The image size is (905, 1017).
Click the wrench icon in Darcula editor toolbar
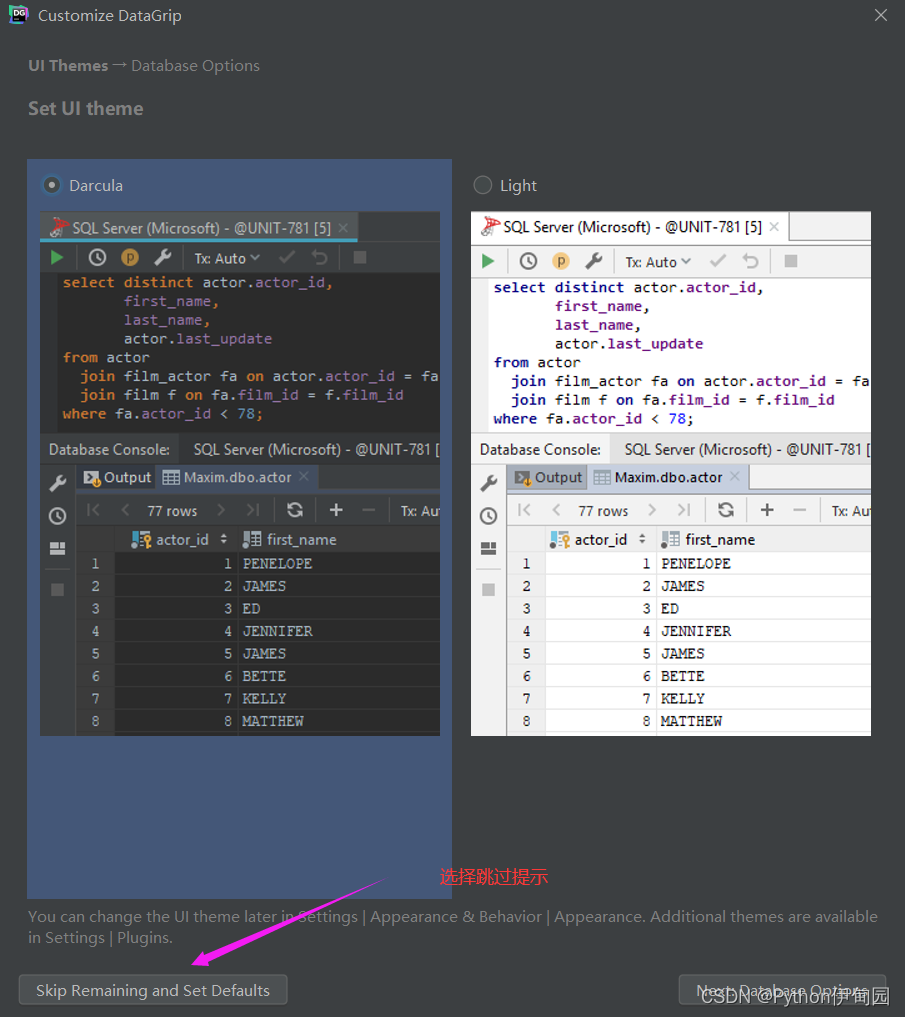pos(163,258)
